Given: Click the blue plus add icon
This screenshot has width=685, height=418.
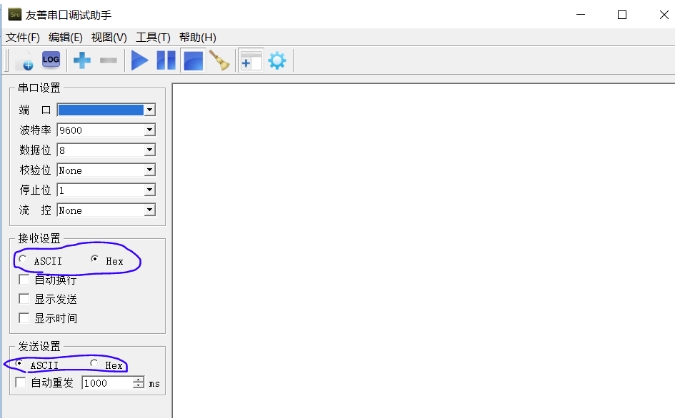Looking at the screenshot, I should click(x=82, y=60).
